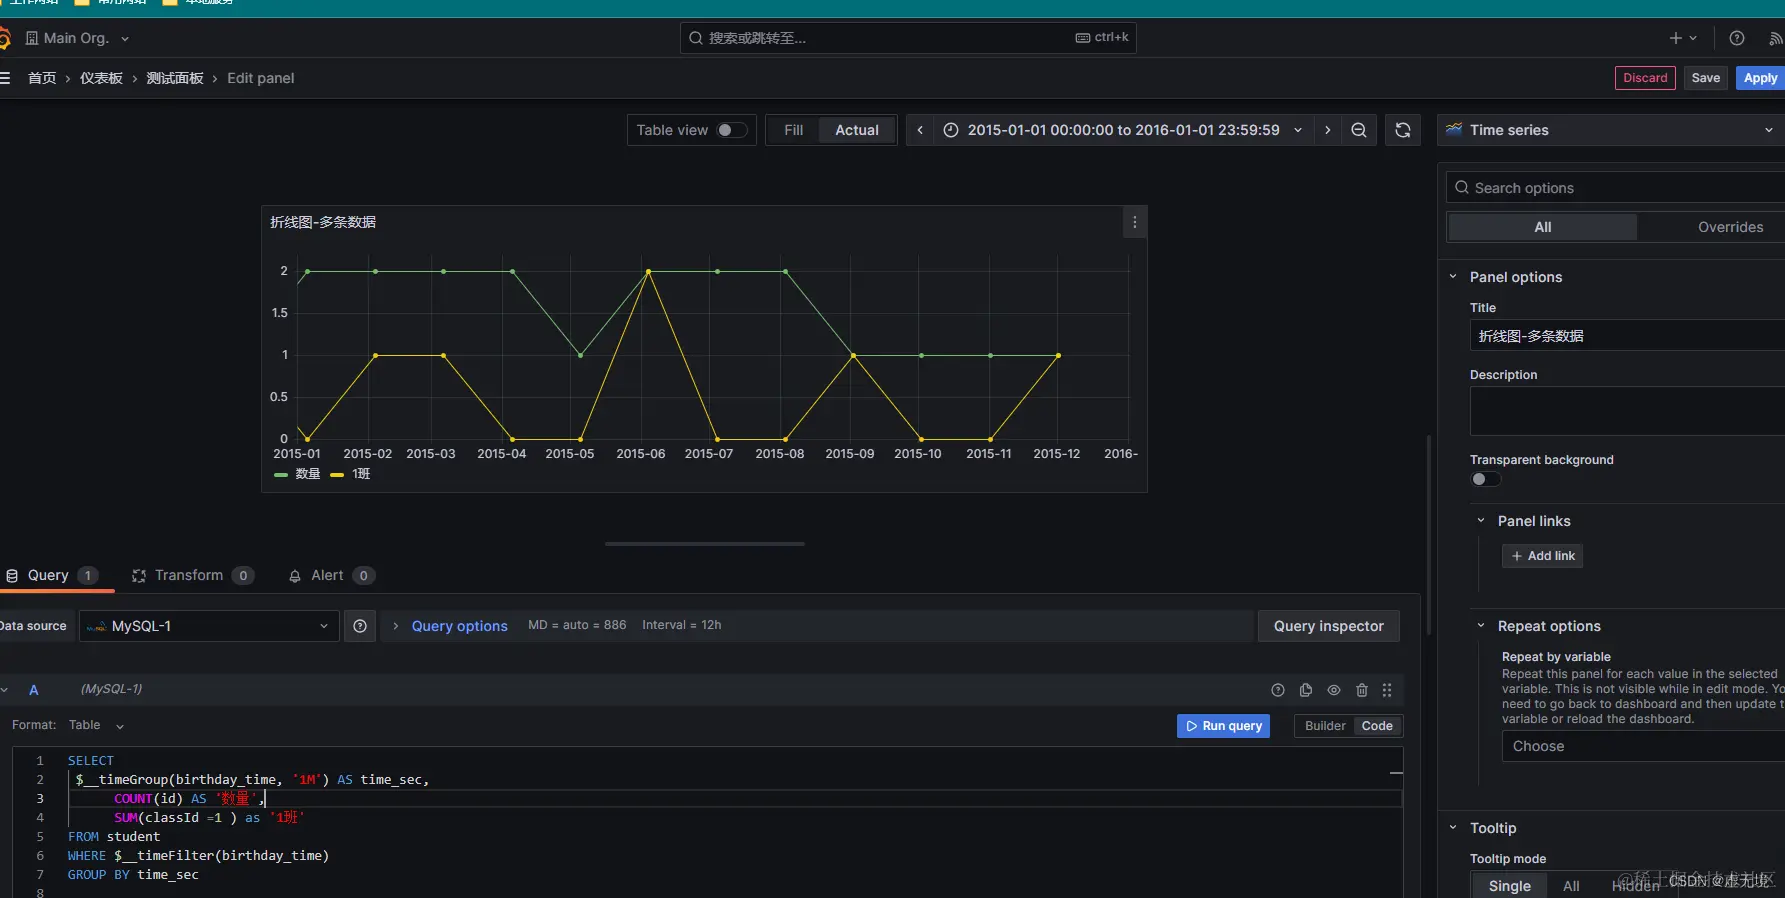Go to 仪表板 breadcrumb
This screenshot has height=898, width=1785.
click(101, 78)
